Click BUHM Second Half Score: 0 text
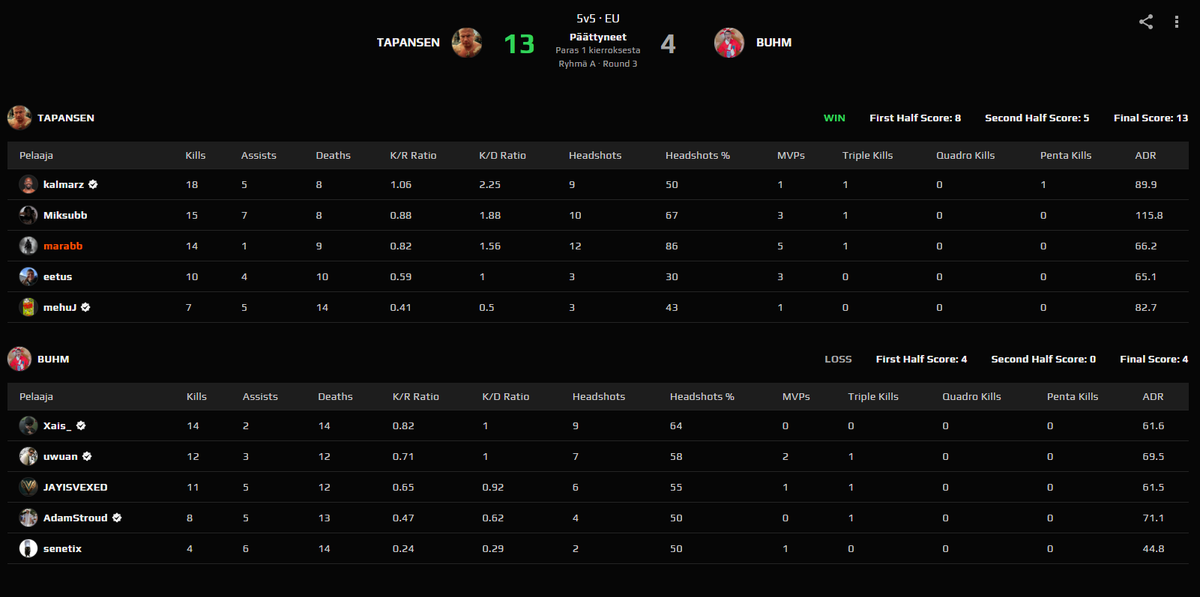 pyautogui.click(x=1043, y=359)
